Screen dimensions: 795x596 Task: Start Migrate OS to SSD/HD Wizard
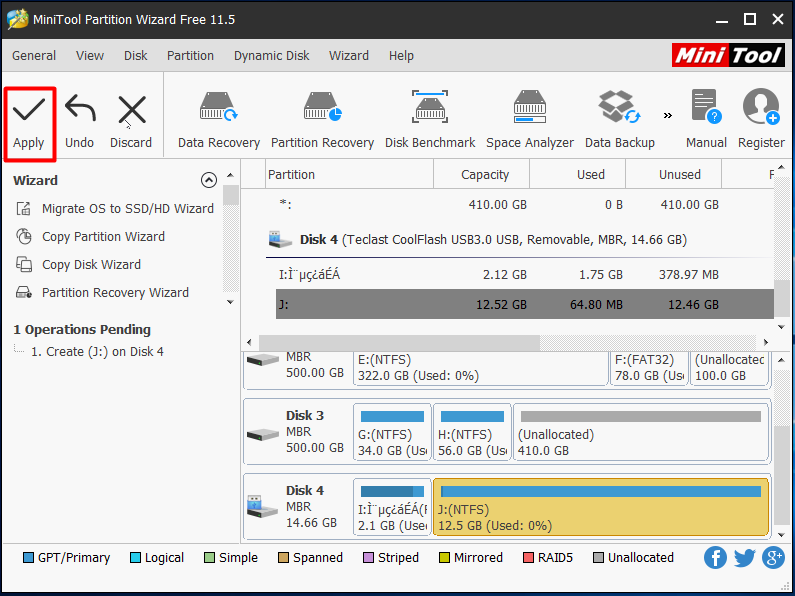click(128, 208)
